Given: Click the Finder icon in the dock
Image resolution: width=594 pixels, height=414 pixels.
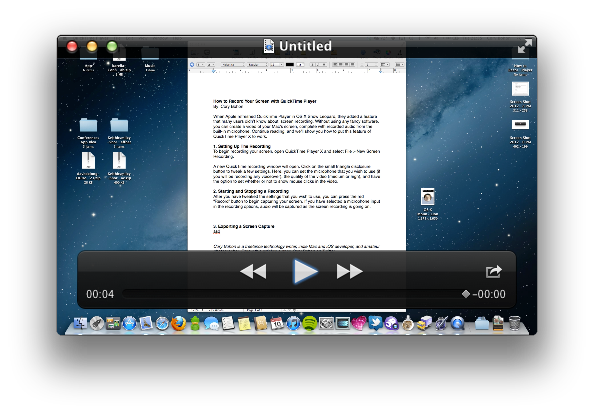Looking at the screenshot, I should coord(80,323).
